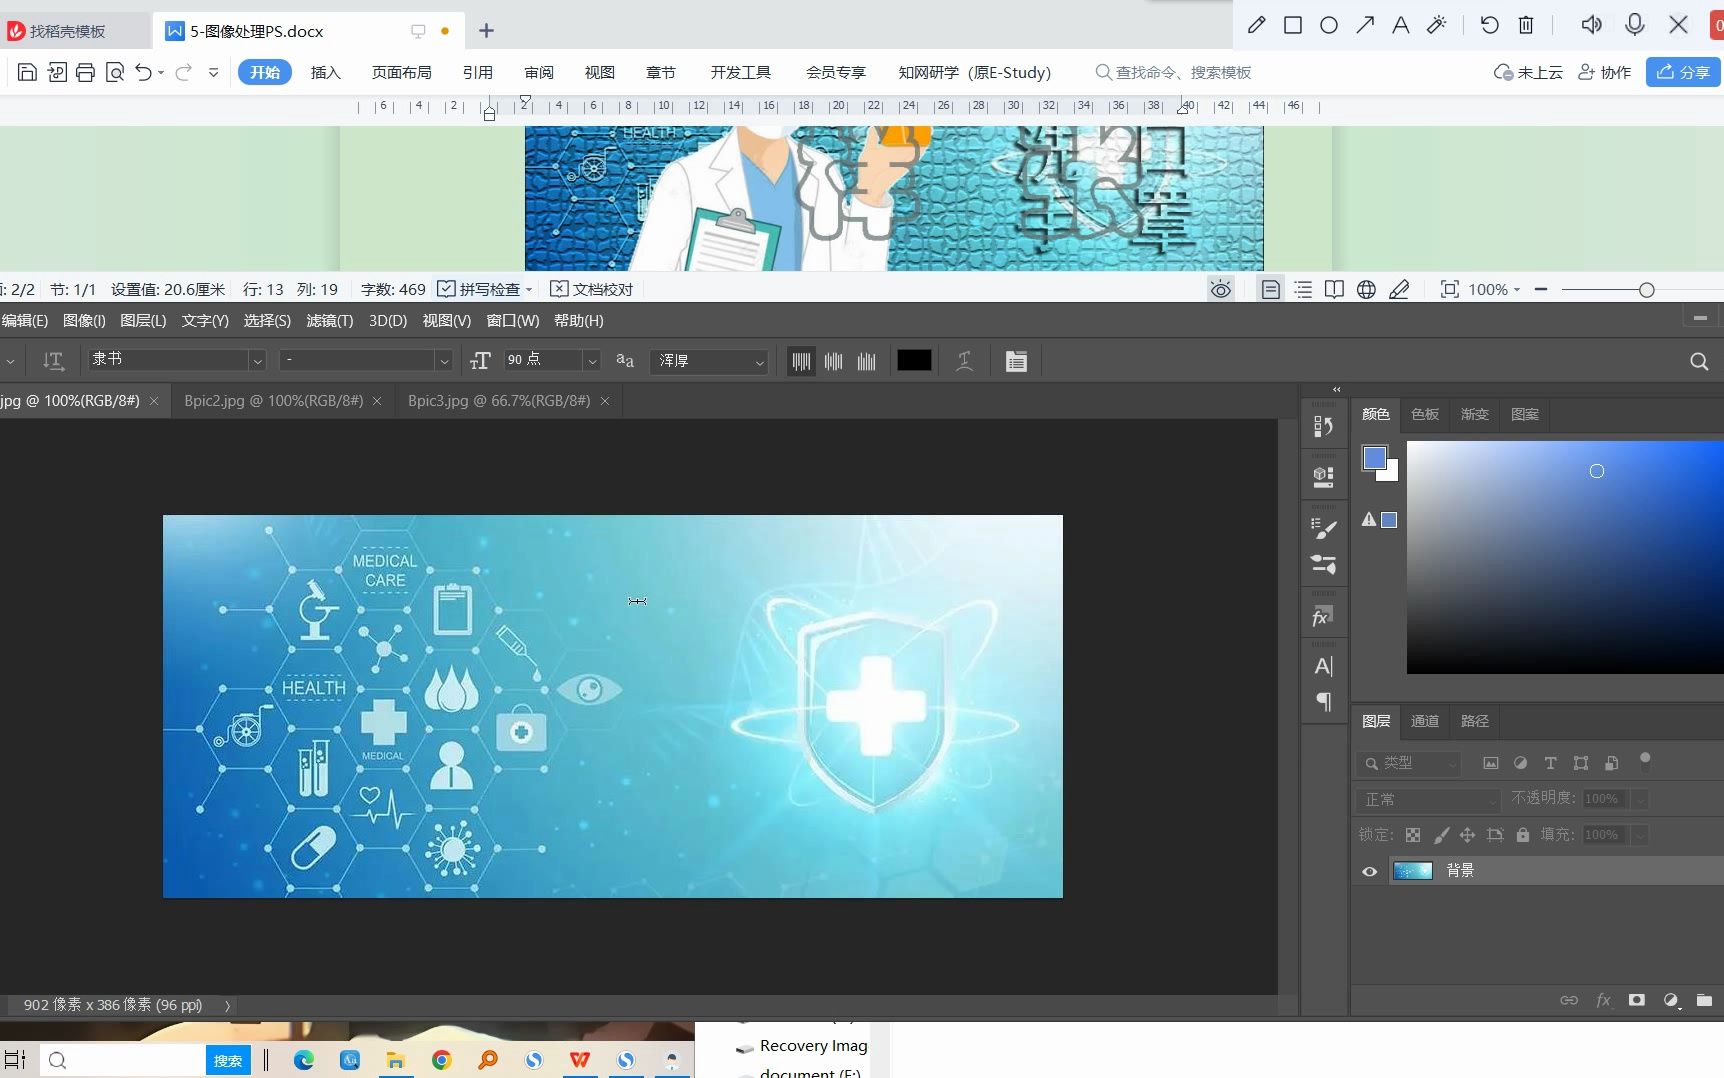Screen dimensions: 1724x1078
Task: Select left align text option
Action: (801, 361)
